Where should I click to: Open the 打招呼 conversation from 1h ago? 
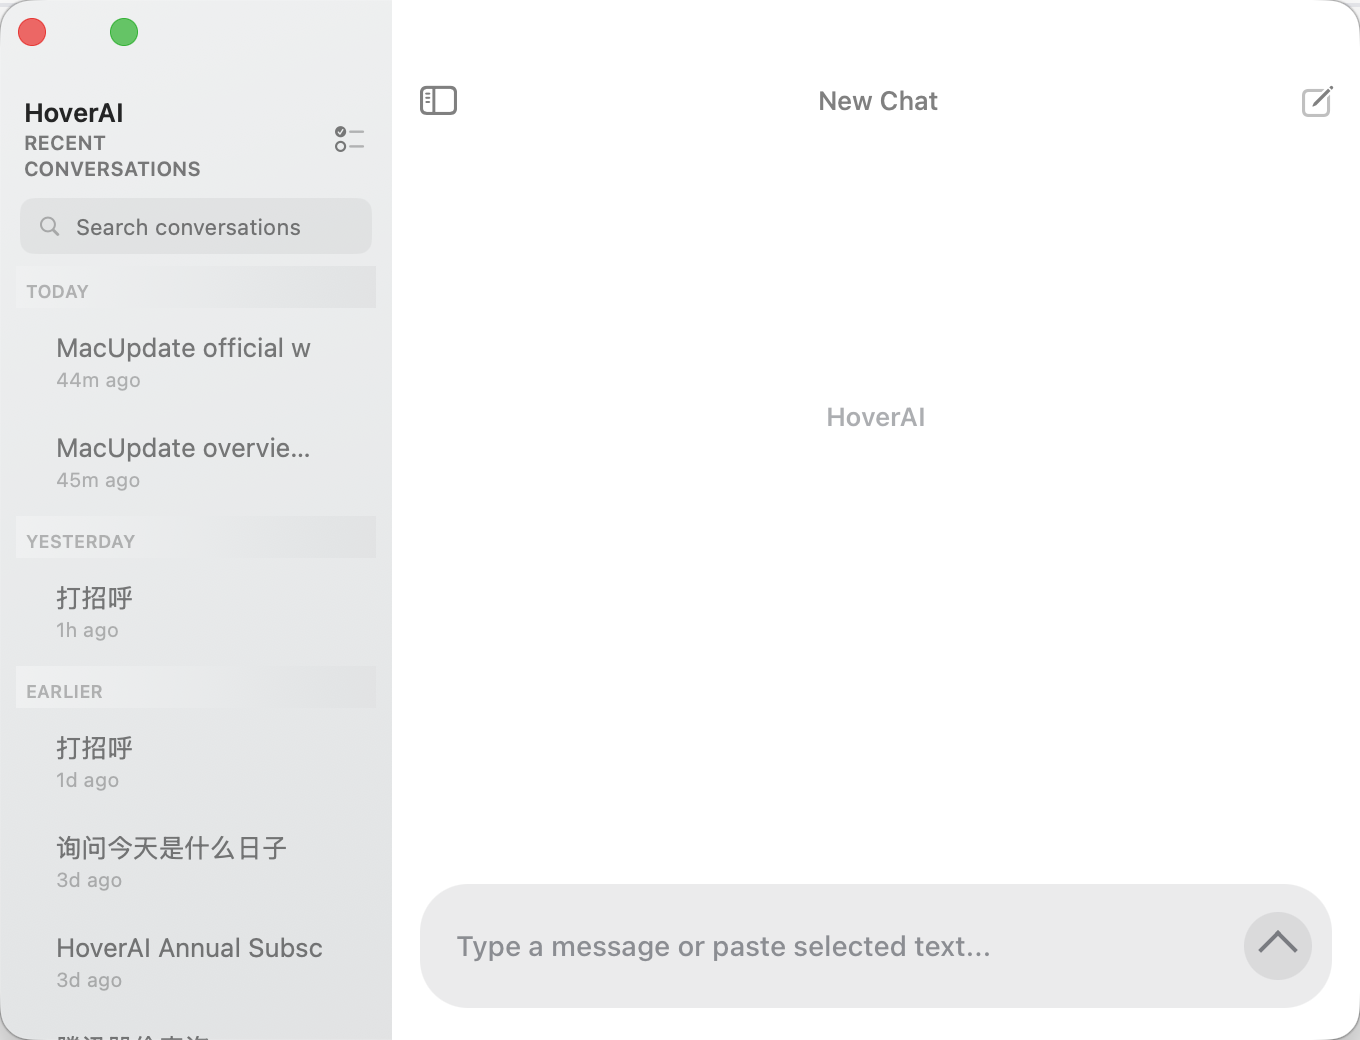pyautogui.click(x=196, y=612)
